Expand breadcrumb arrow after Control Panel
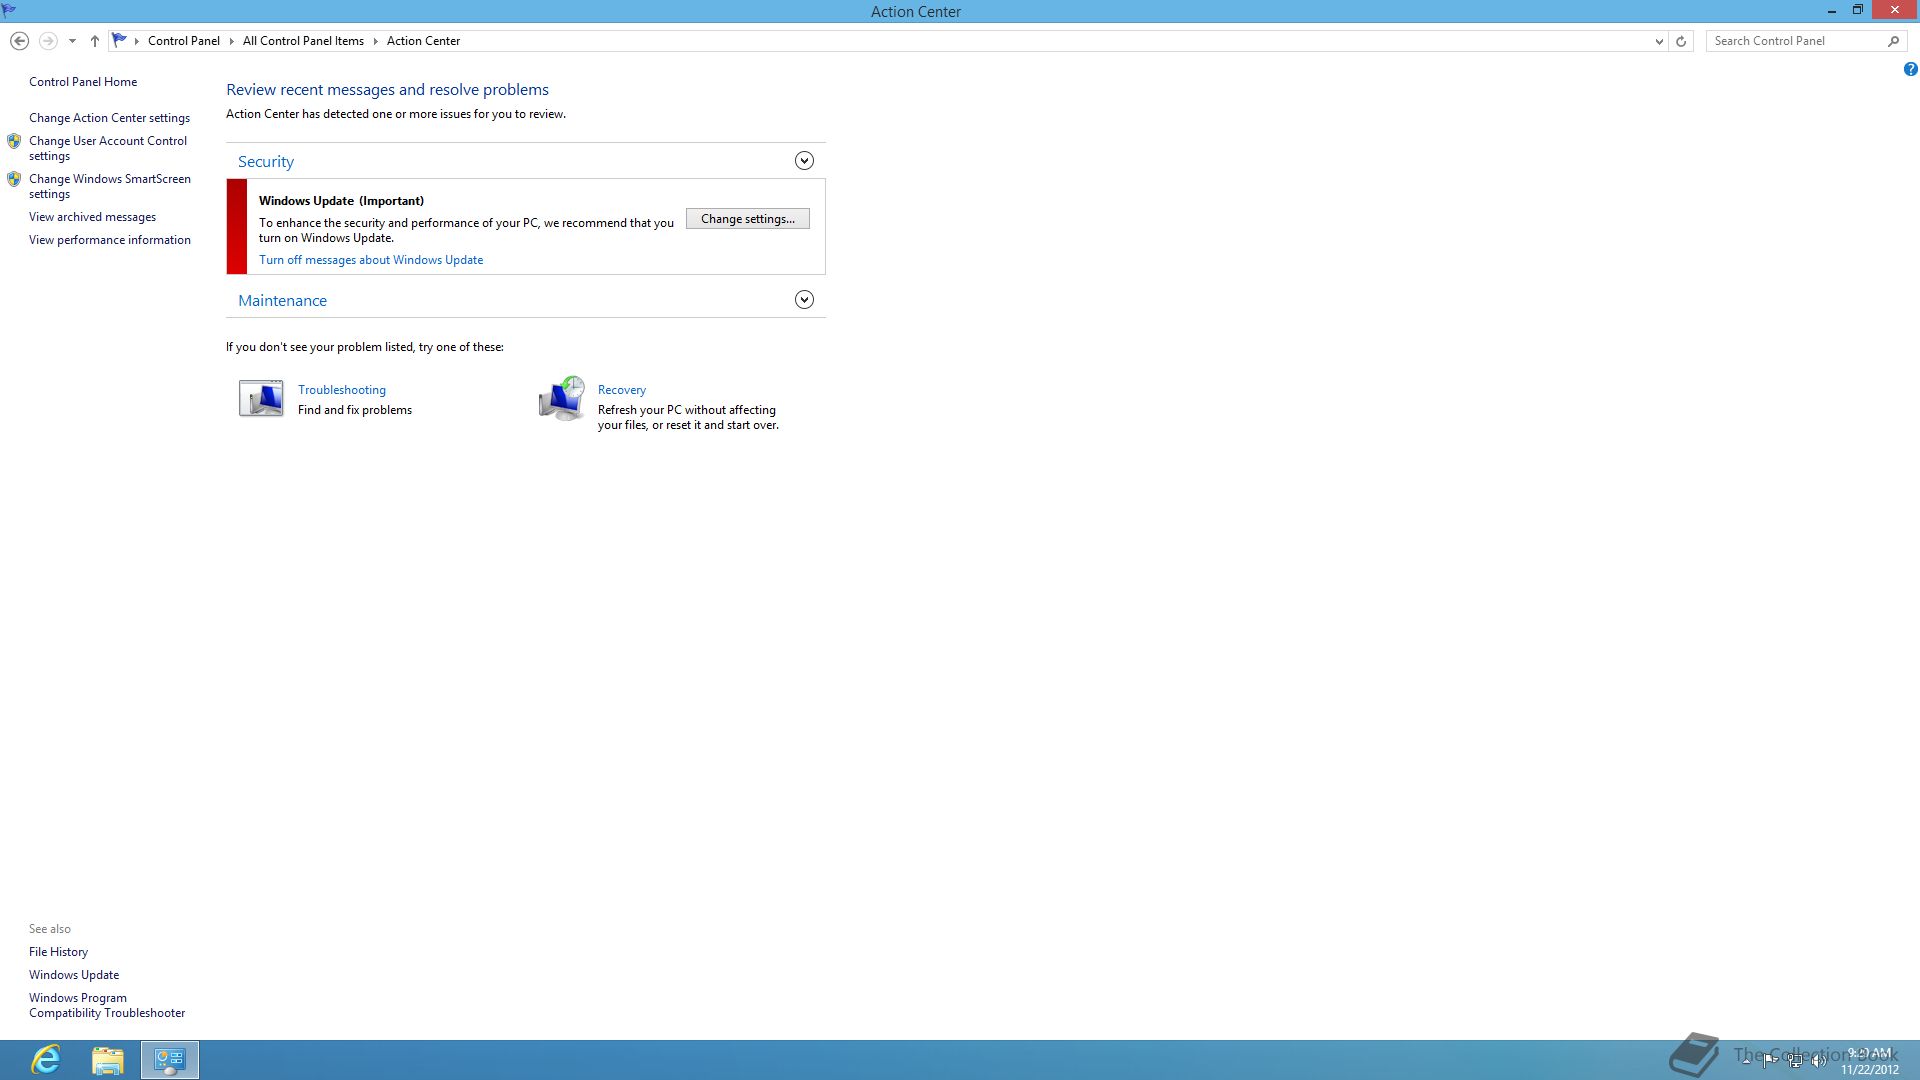The image size is (1920, 1080). click(231, 41)
